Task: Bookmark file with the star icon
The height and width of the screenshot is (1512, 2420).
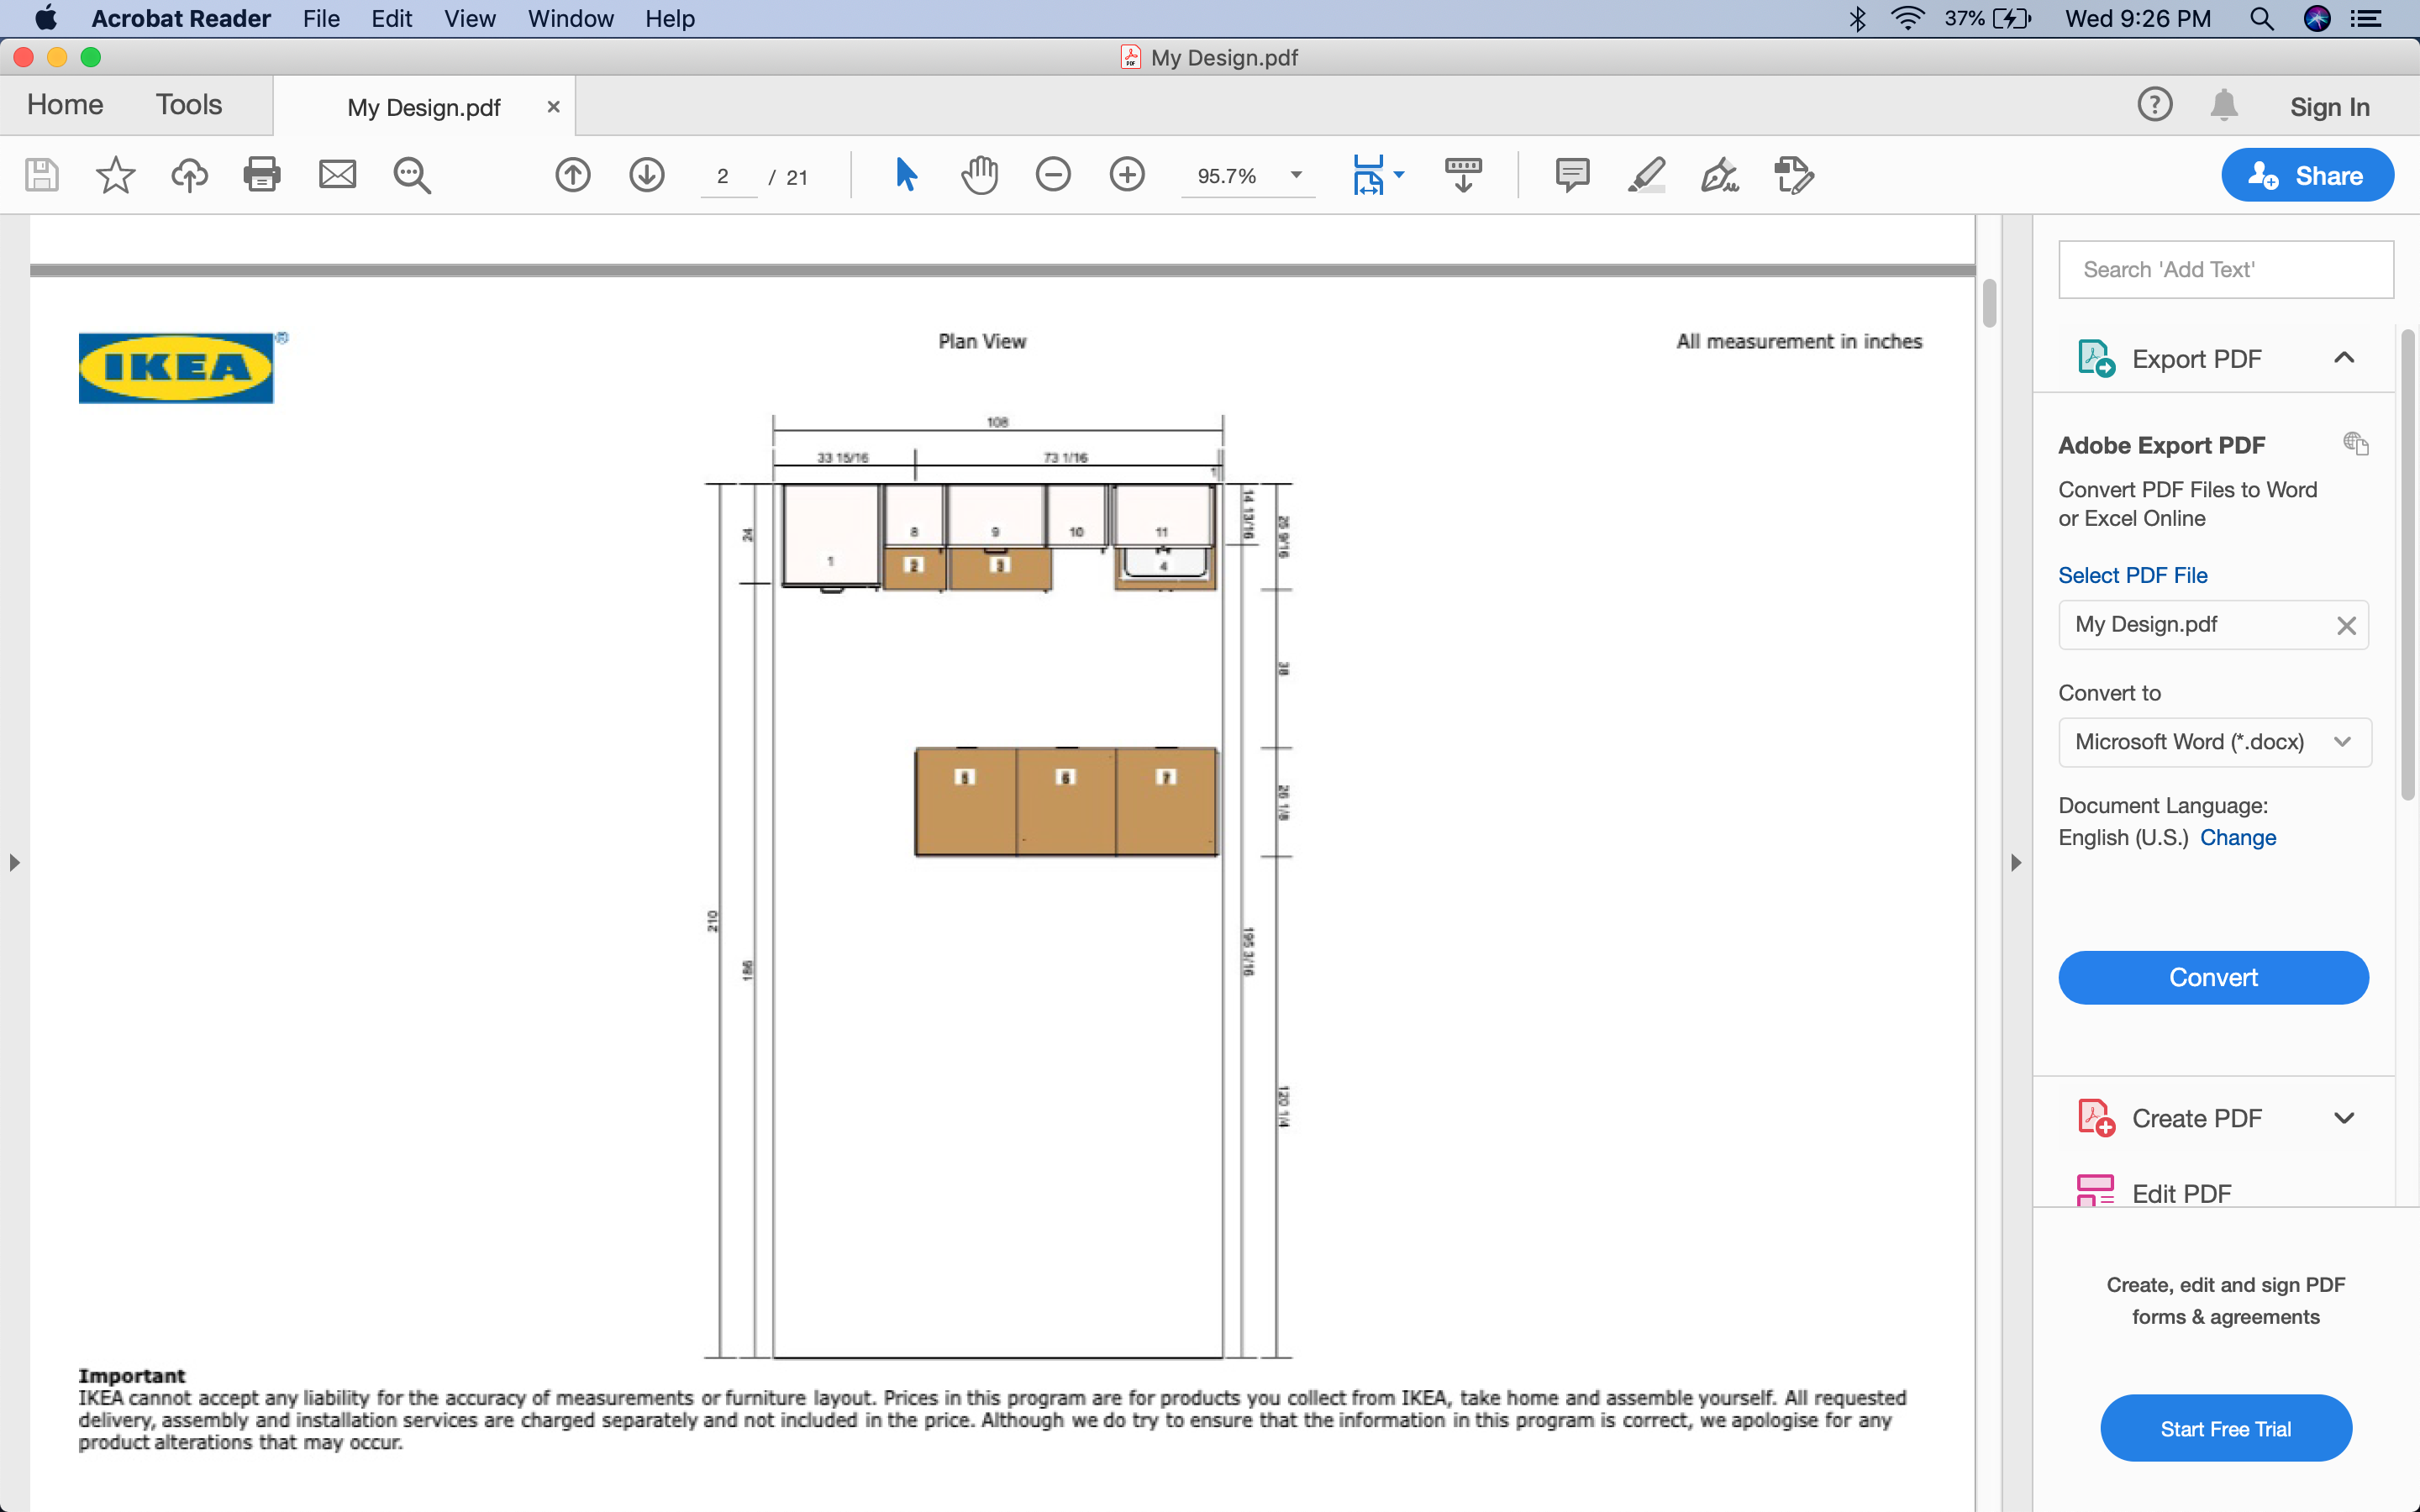Action: pos(115,175)
